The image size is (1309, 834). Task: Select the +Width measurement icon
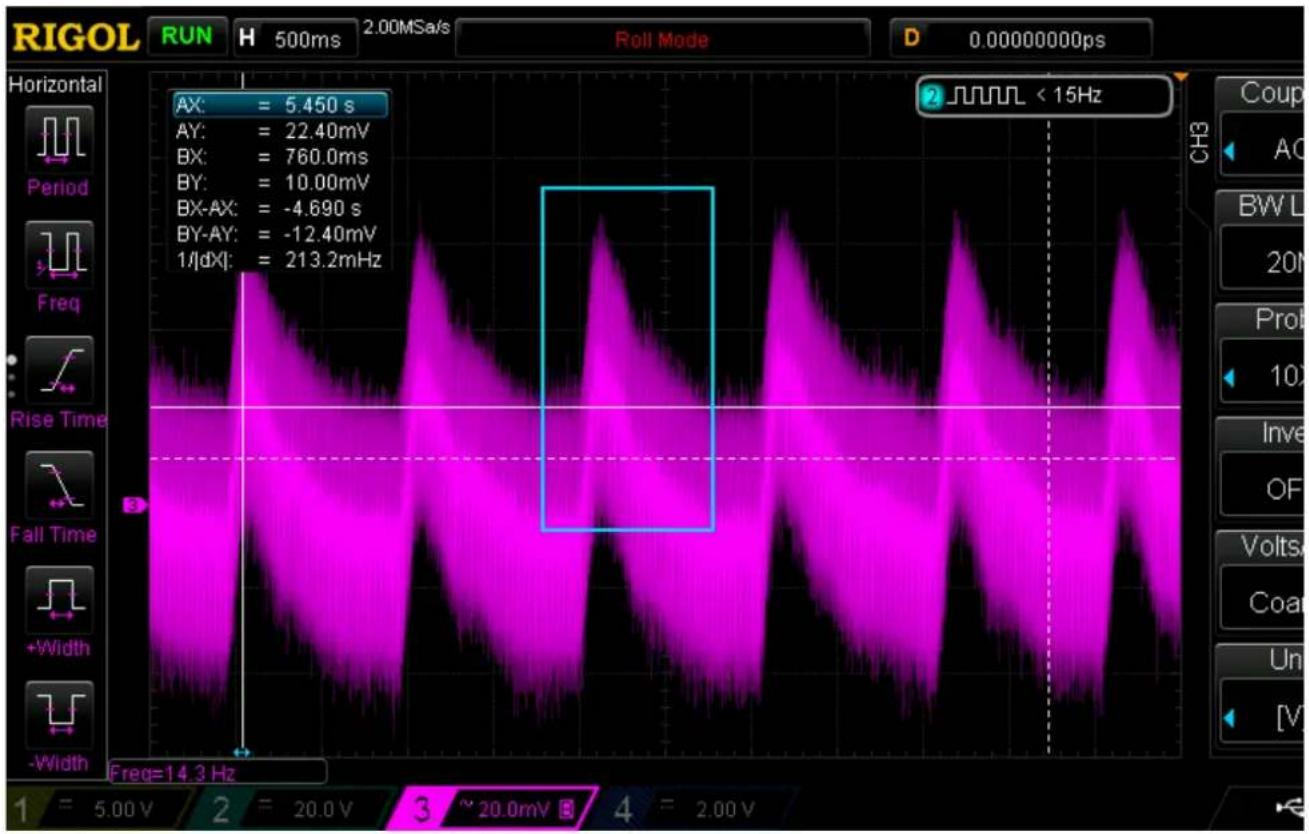53,596
